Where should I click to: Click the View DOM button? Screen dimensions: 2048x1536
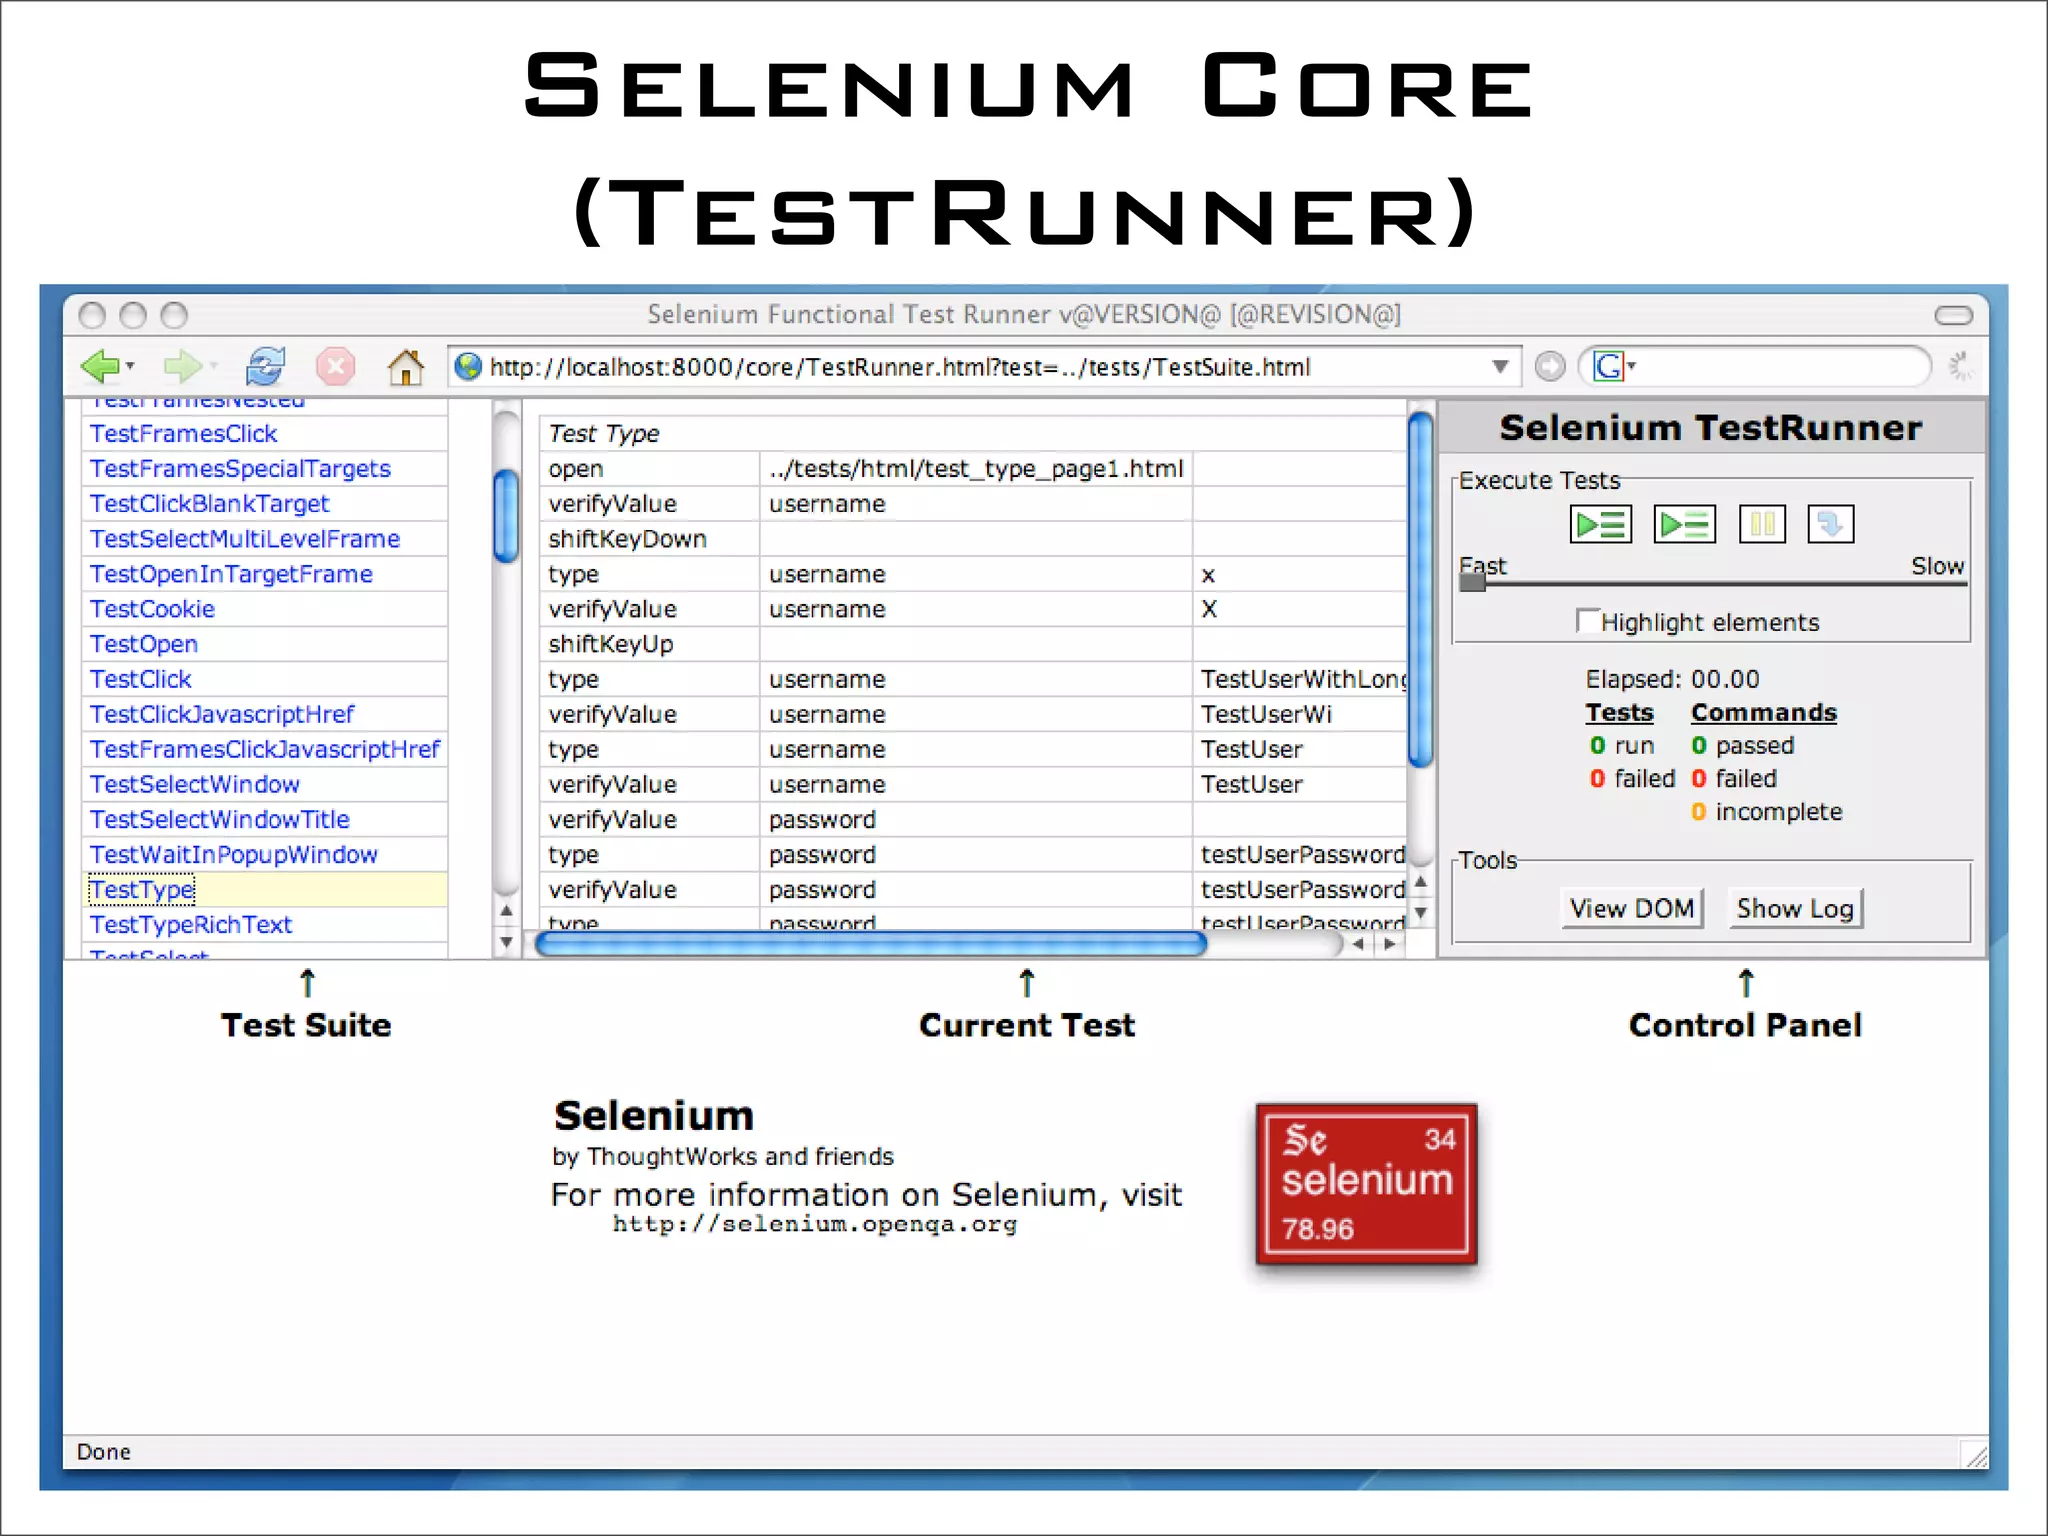1632,908
